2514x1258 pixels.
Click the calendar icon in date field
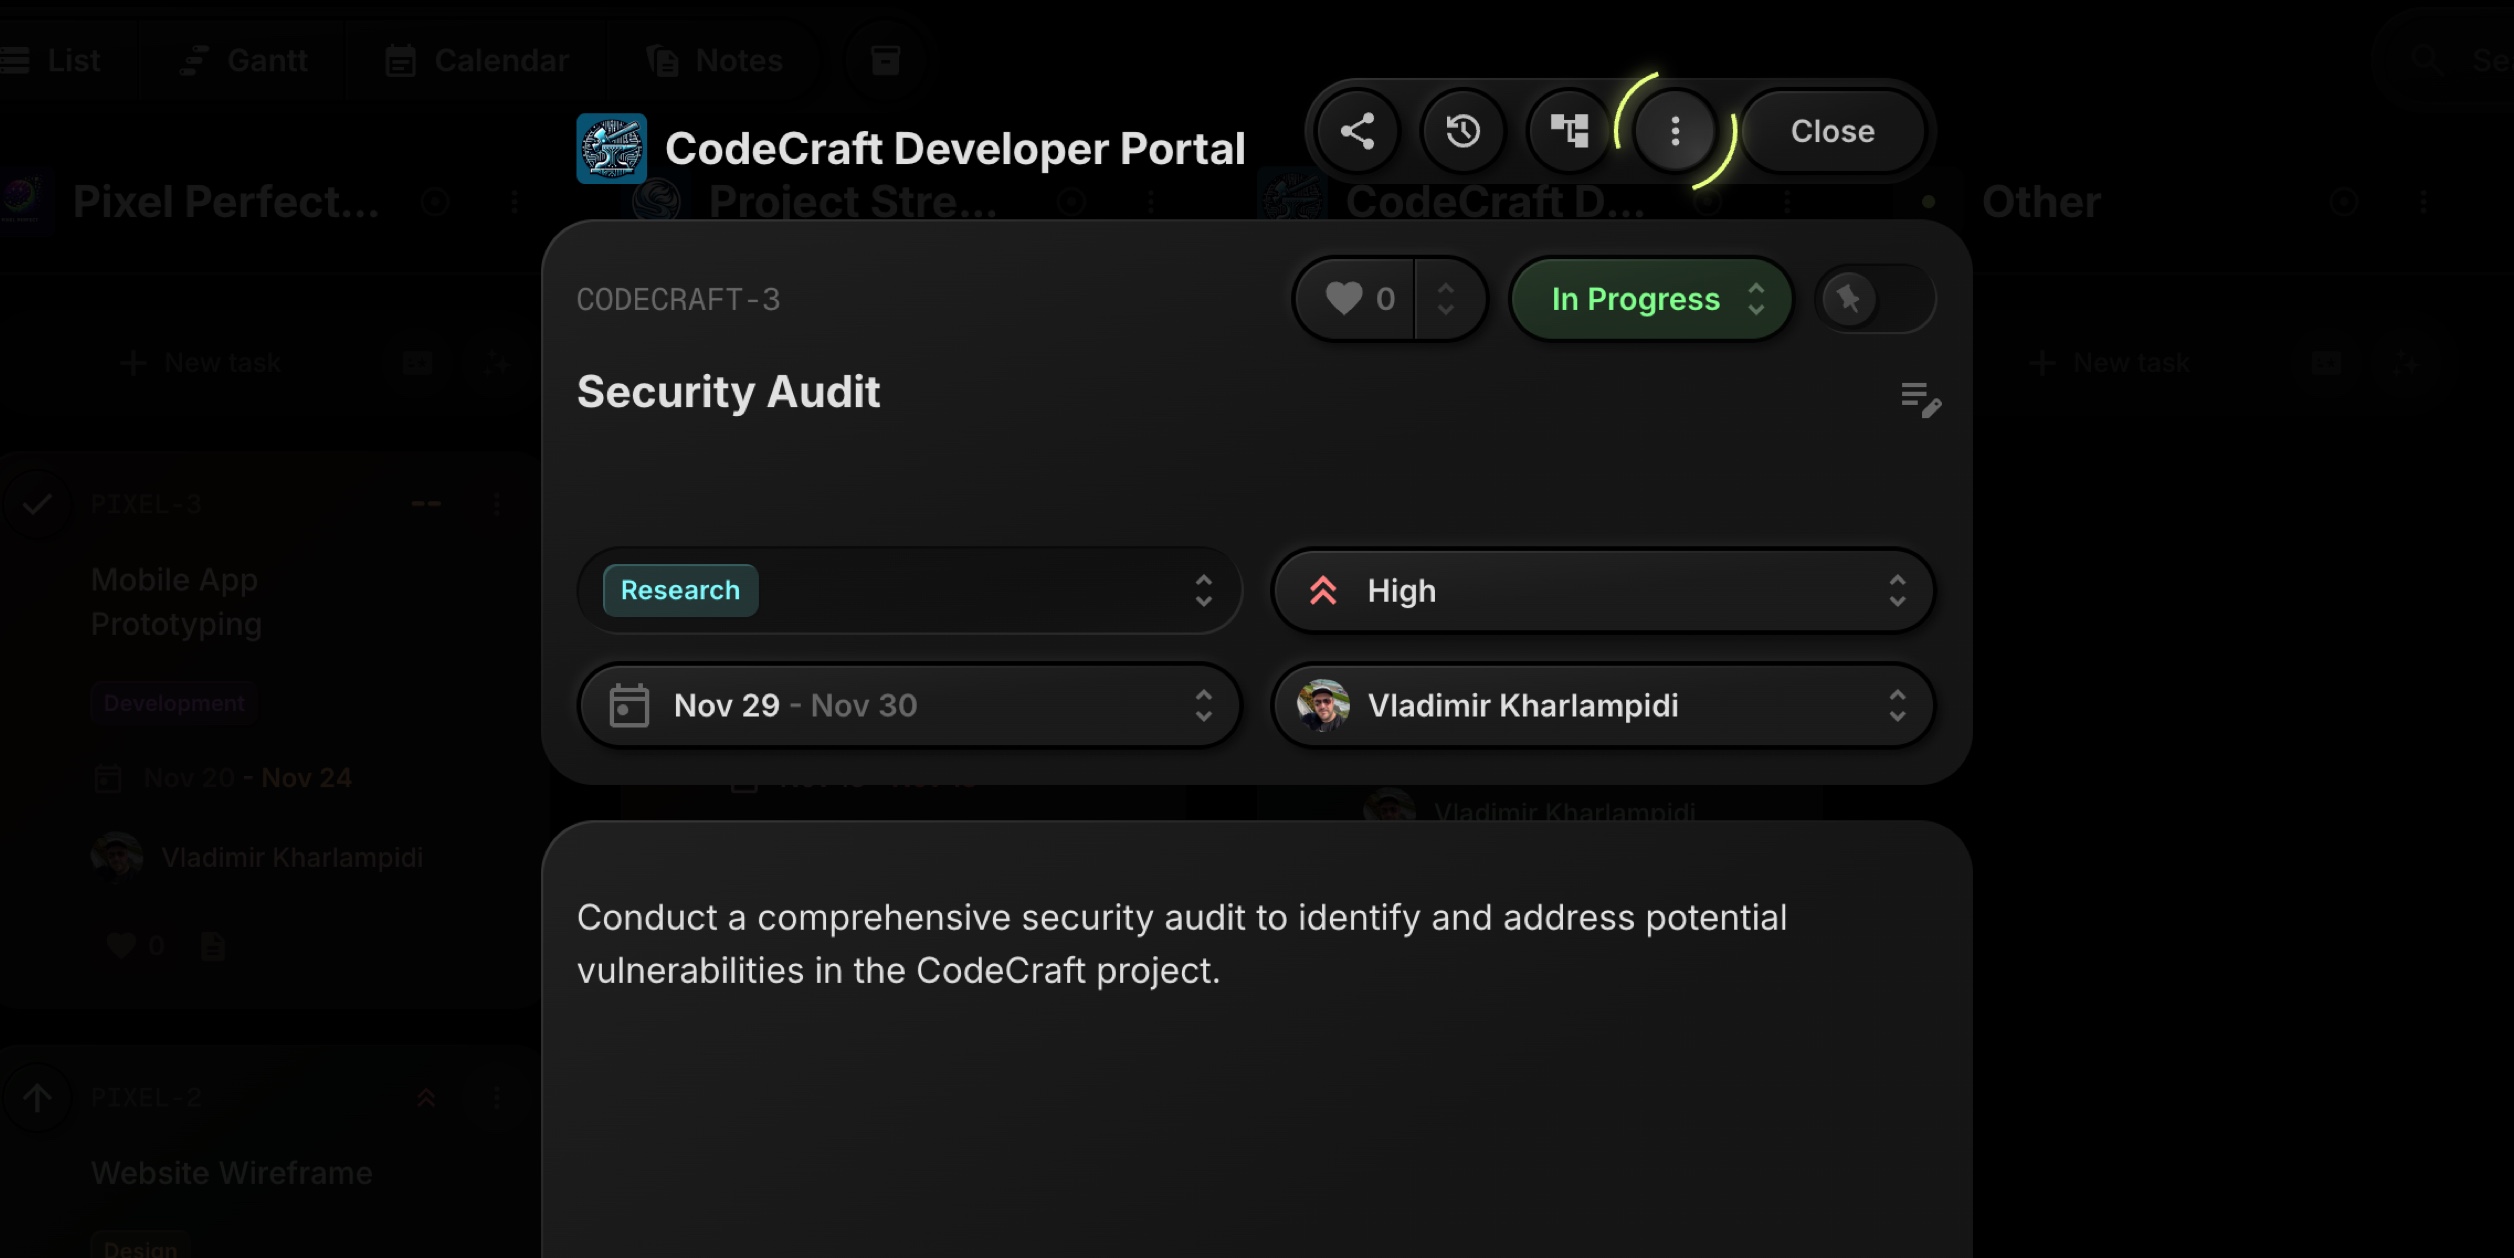click(x=629, y=705)
